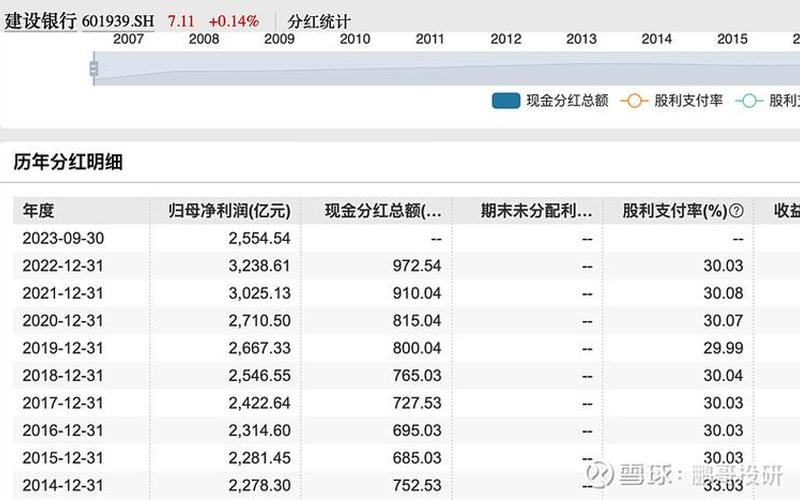The height and width of the screenshot is (500, 800).
Task: Sort by the 现金分红总额 column header
Action: [x=383, y=211]
